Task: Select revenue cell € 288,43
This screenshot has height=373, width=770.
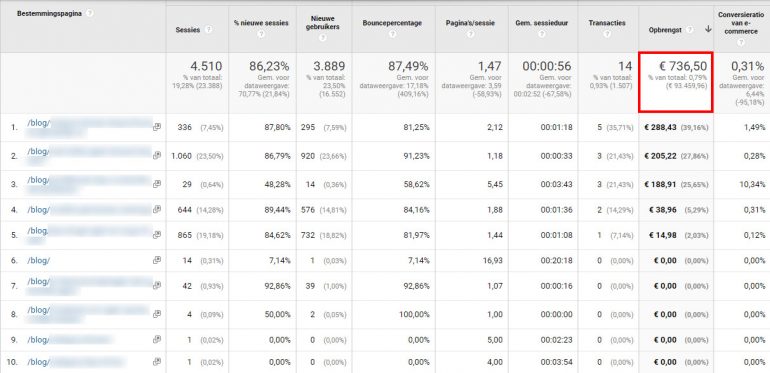Action: tap(660, 127)
